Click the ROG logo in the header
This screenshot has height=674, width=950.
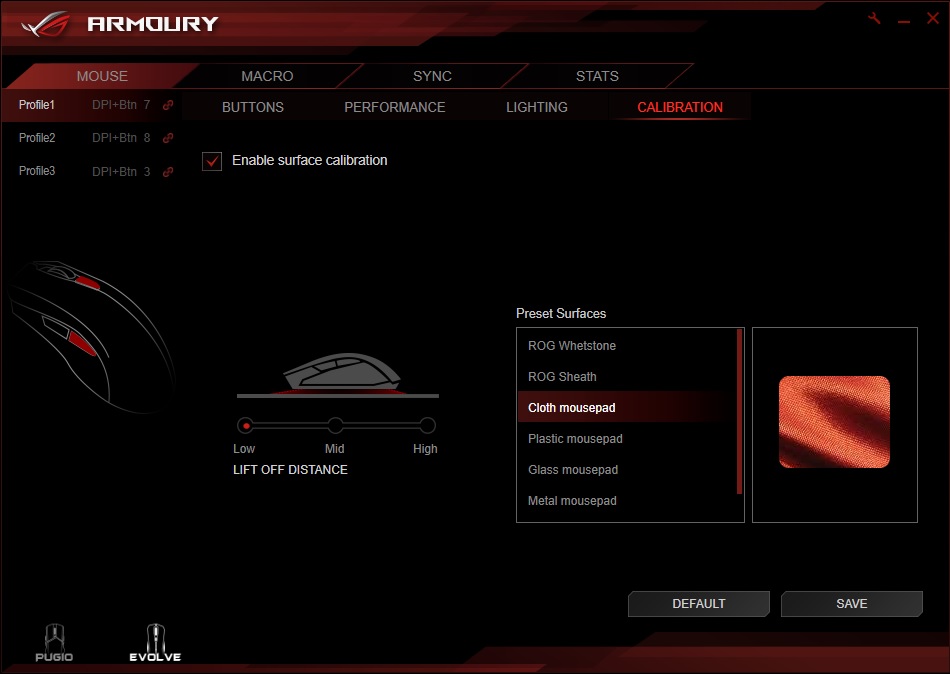[45, 24]
